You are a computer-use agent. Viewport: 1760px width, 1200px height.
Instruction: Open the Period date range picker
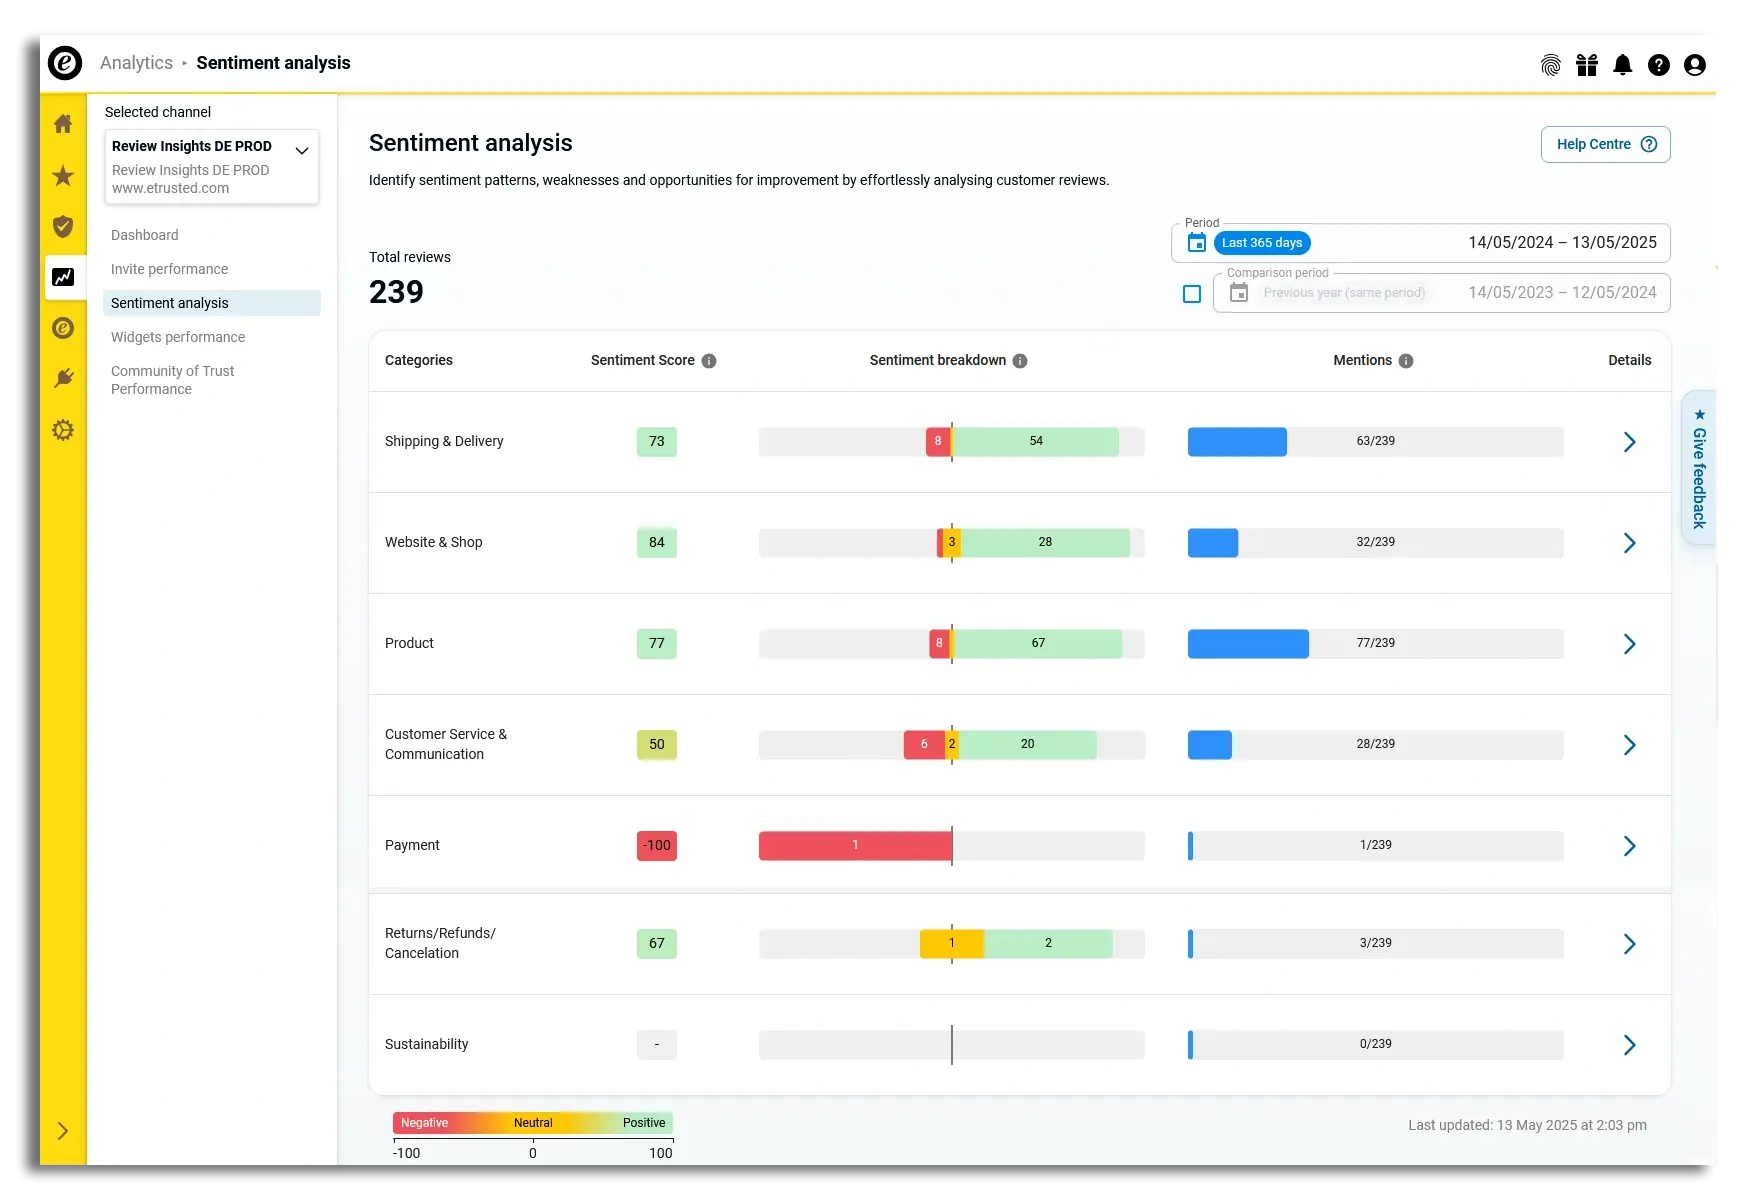pyautogui.click(x=1420, y=243)
